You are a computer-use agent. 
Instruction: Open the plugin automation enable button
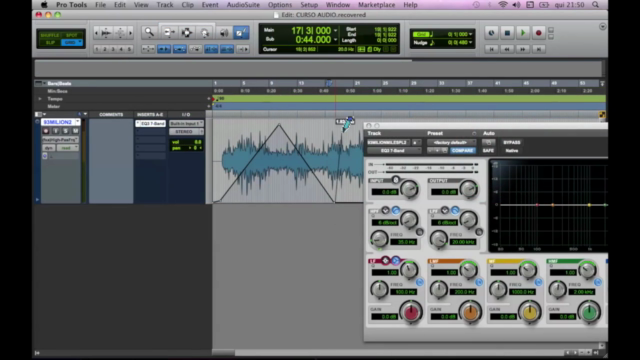pos(489,142)
